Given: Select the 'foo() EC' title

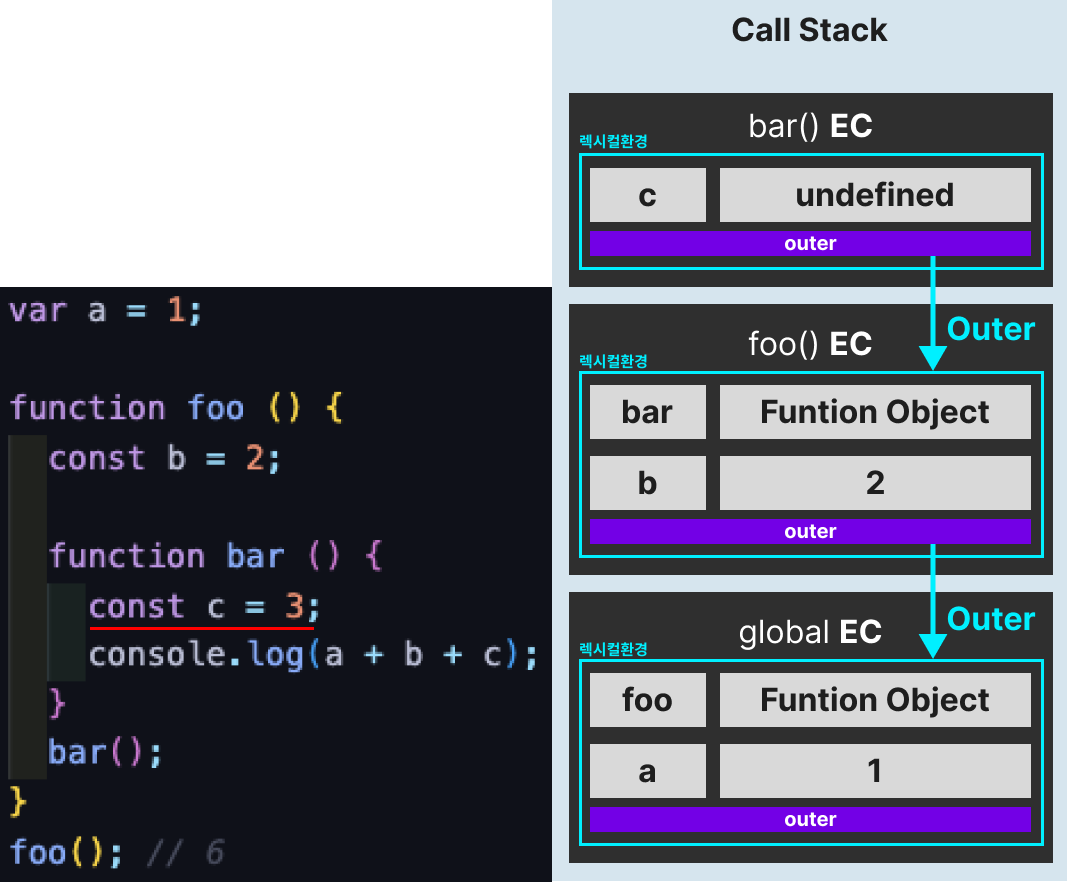Looking at the screenshot, I should pos(810,344).
